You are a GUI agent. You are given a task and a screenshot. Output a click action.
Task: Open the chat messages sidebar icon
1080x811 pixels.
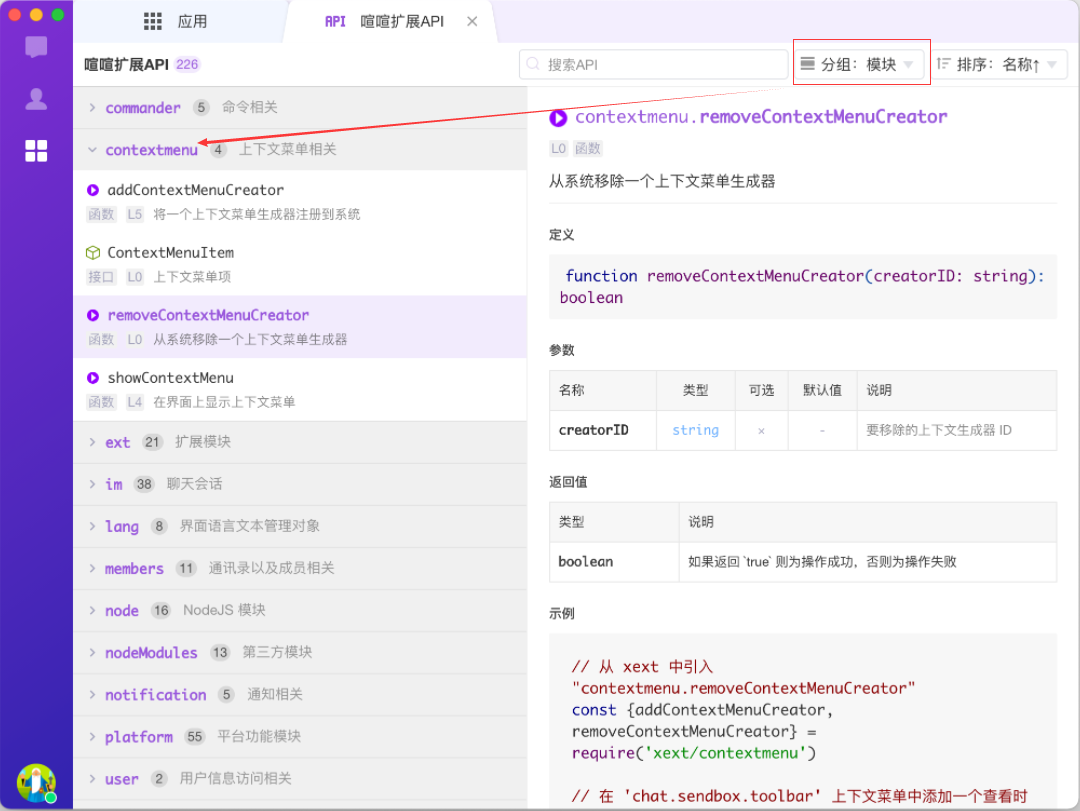tap(36, 47)
